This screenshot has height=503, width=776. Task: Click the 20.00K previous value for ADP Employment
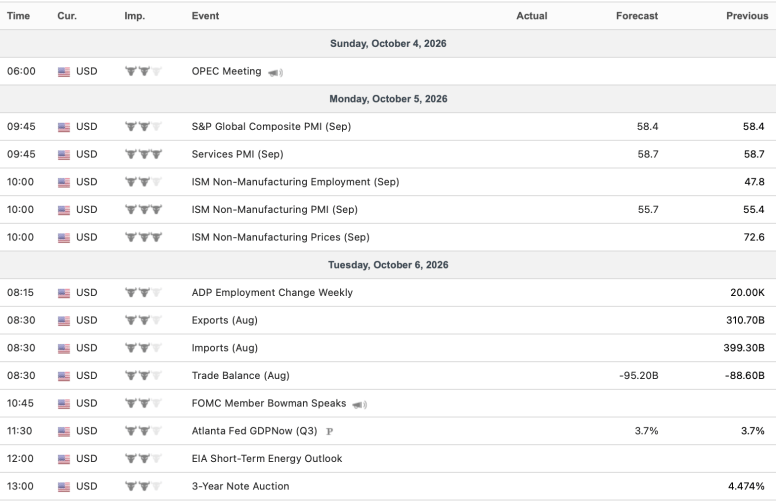[747, 293]
